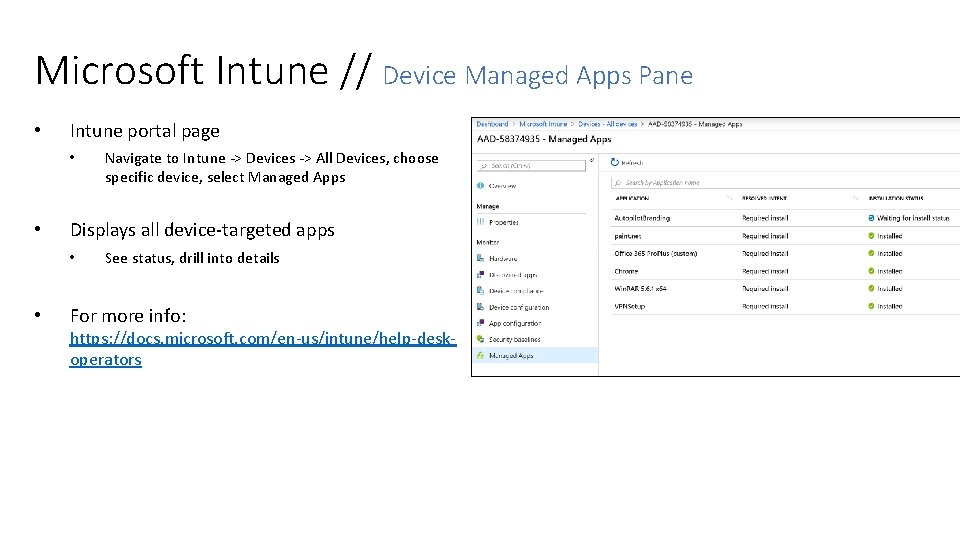Screen dimensions: 960x540
Task: Select the AutopilotBranding application row
Action: 785,218
